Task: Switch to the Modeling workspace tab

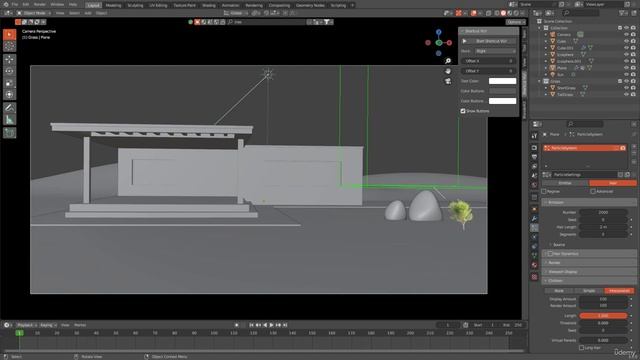Action: [113, 5]
